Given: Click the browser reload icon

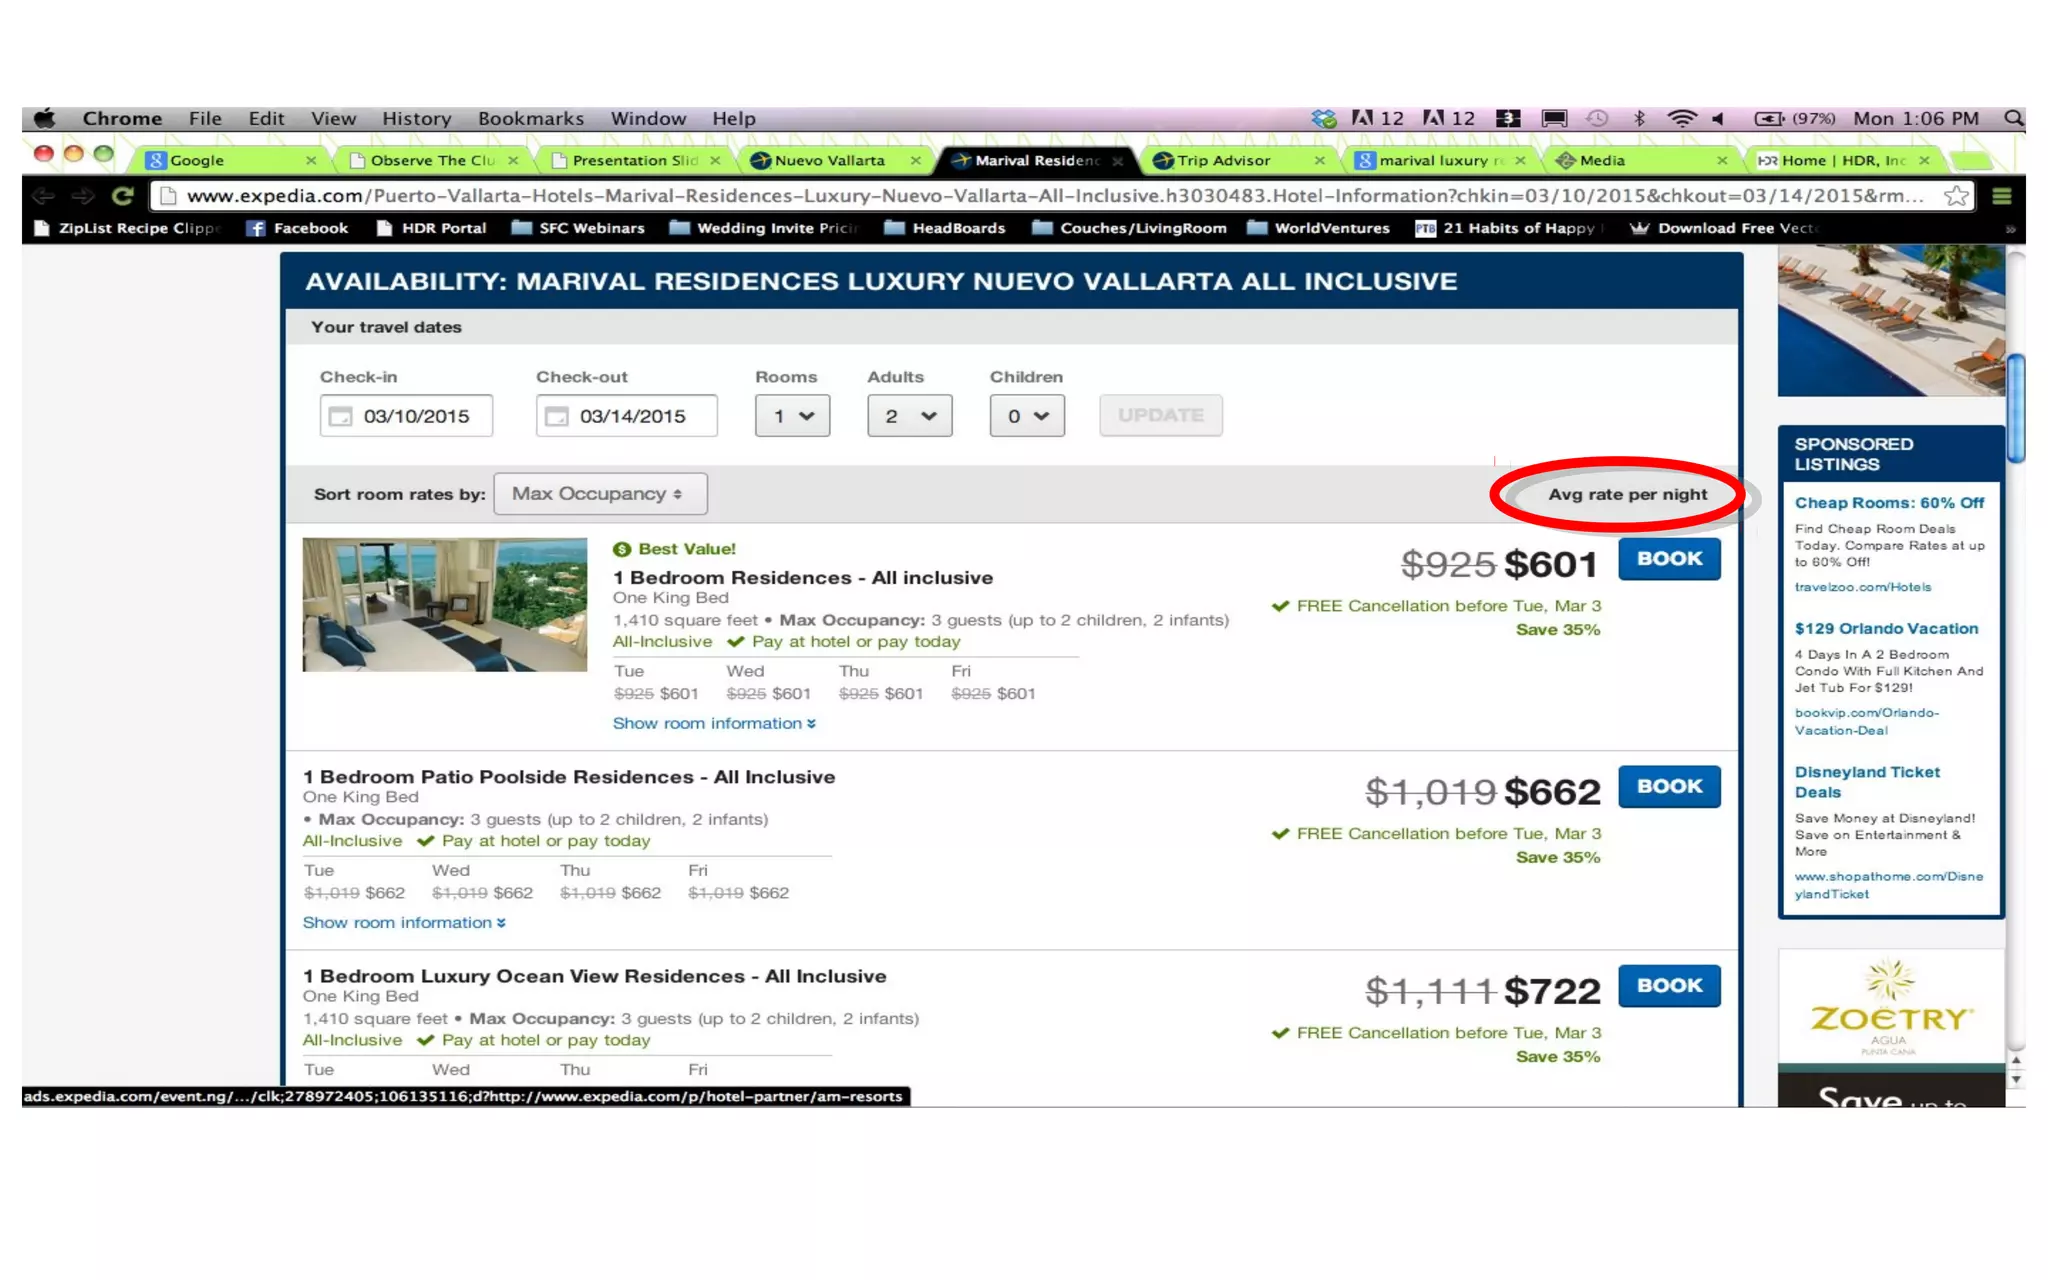Looking at the screenshot, I should tap(122, 196).
